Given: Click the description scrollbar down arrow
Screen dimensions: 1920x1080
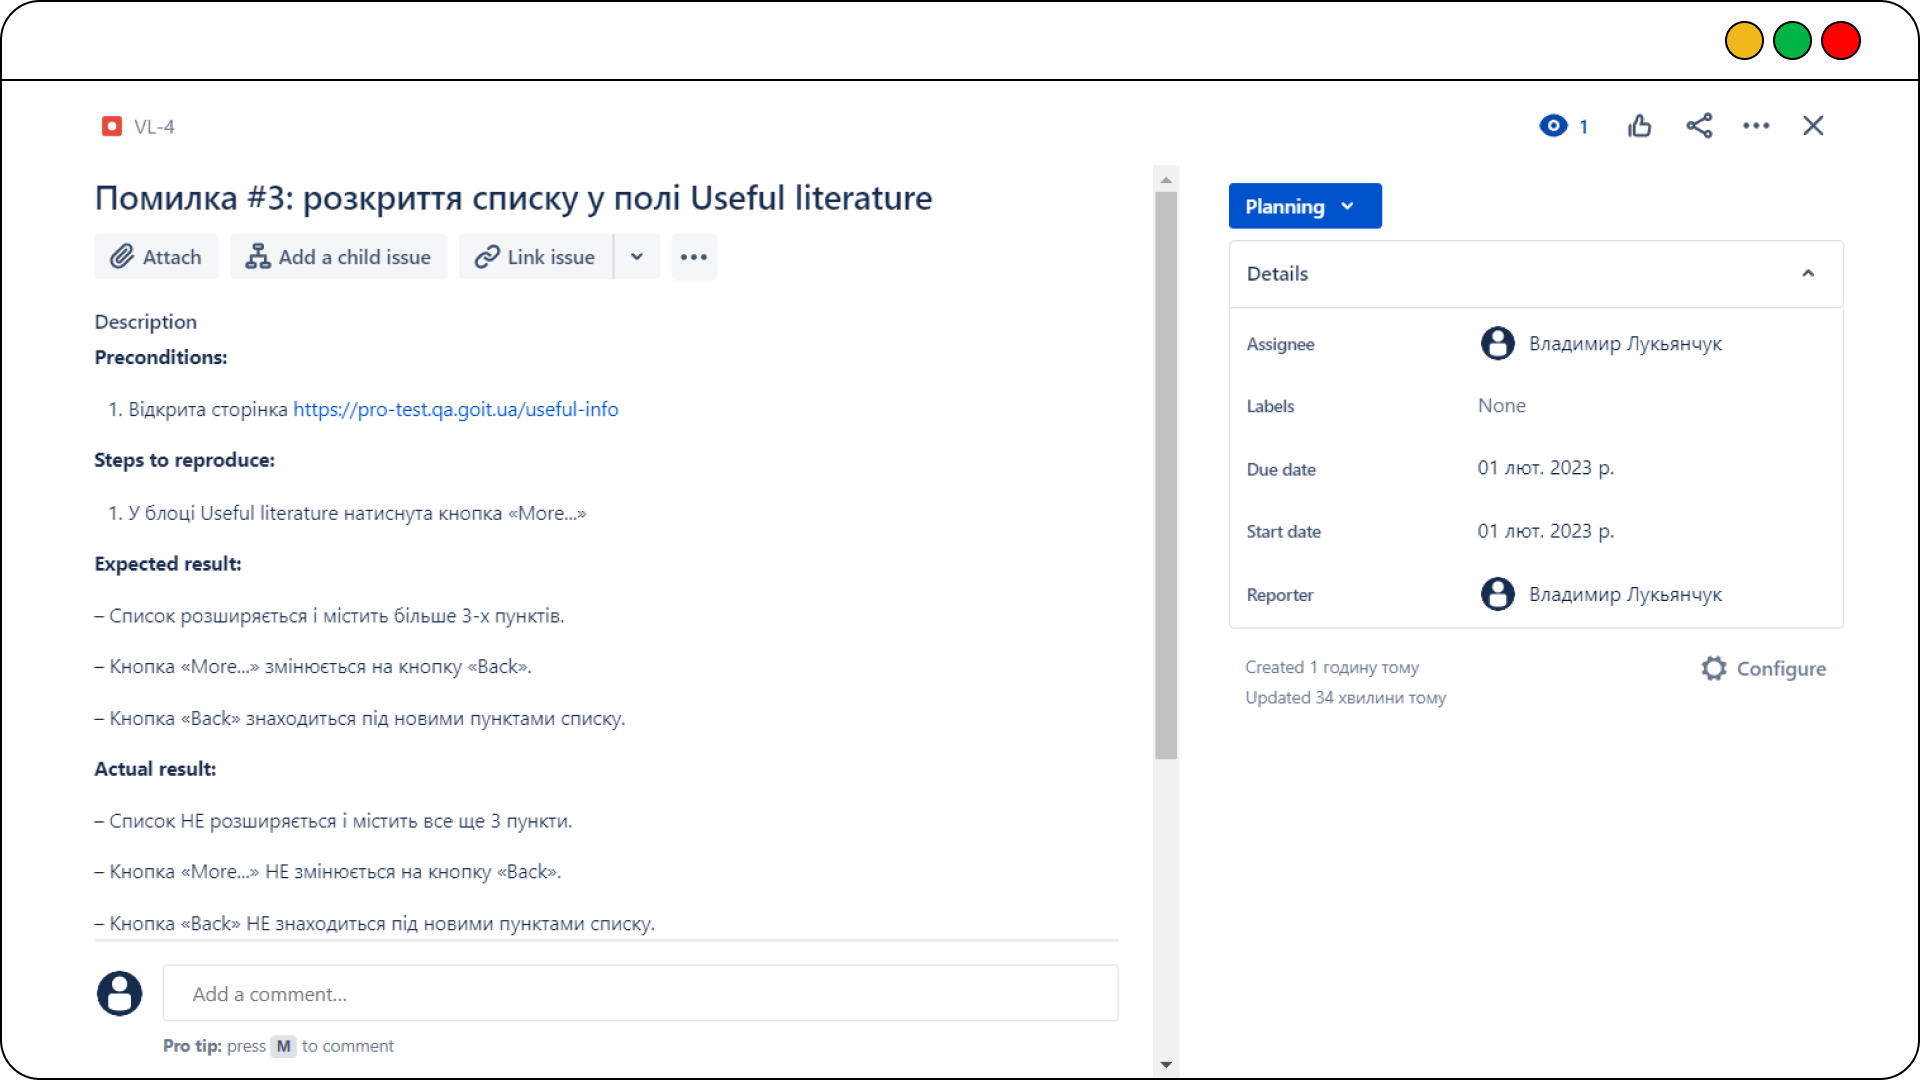Looking at the screenshot, I should pyautogui.click(x=1166, y=1065).
